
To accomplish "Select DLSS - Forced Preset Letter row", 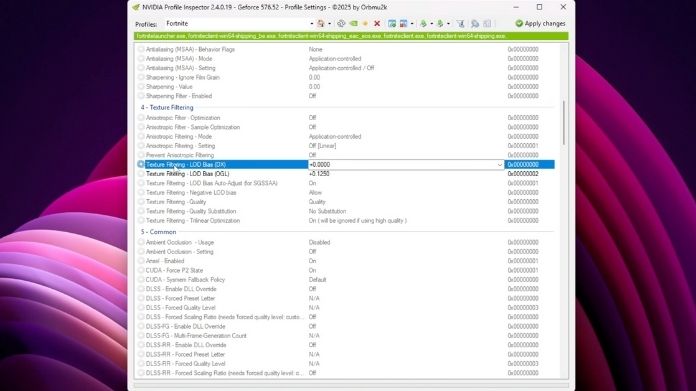I will click(x=346, y=298).
